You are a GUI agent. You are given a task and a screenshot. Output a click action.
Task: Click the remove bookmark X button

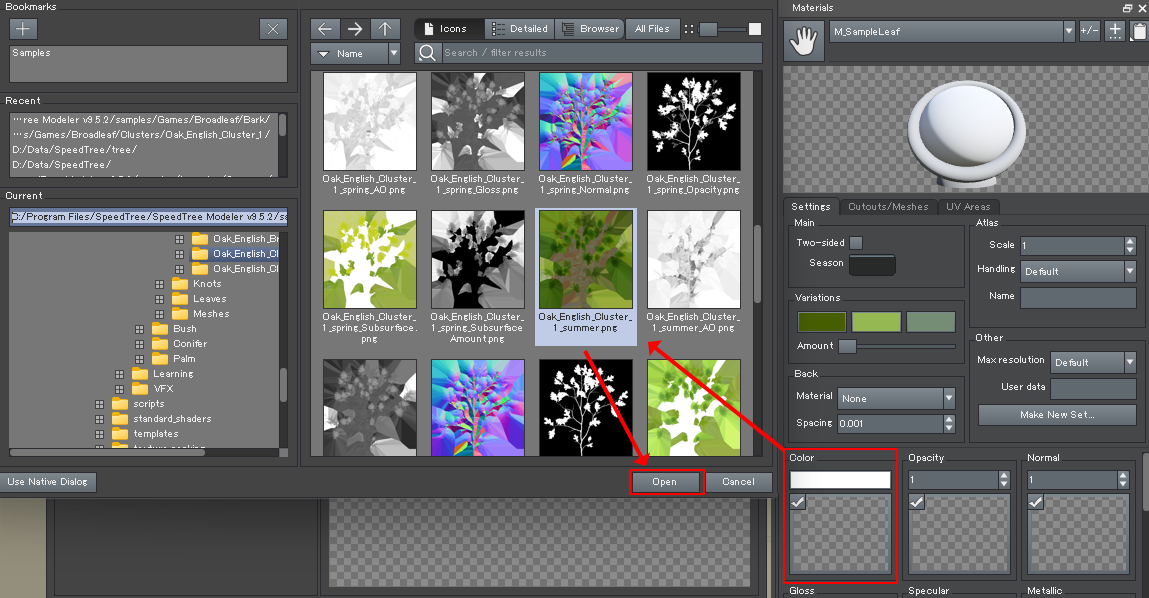pos(273,29)
